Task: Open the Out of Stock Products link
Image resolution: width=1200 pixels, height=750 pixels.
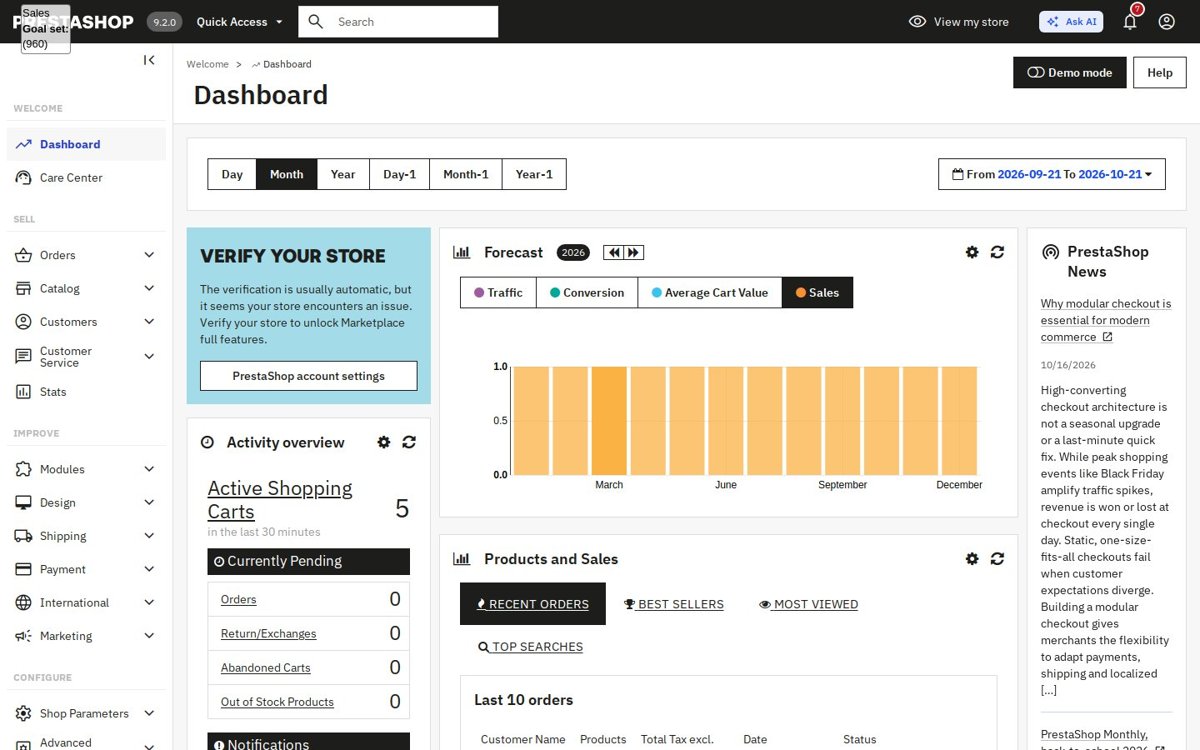Action: [277, 702]
